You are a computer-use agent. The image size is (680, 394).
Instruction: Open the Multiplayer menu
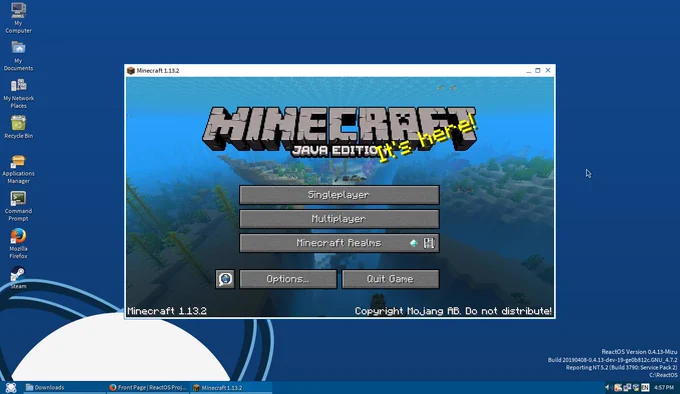[x=339, y=219]
